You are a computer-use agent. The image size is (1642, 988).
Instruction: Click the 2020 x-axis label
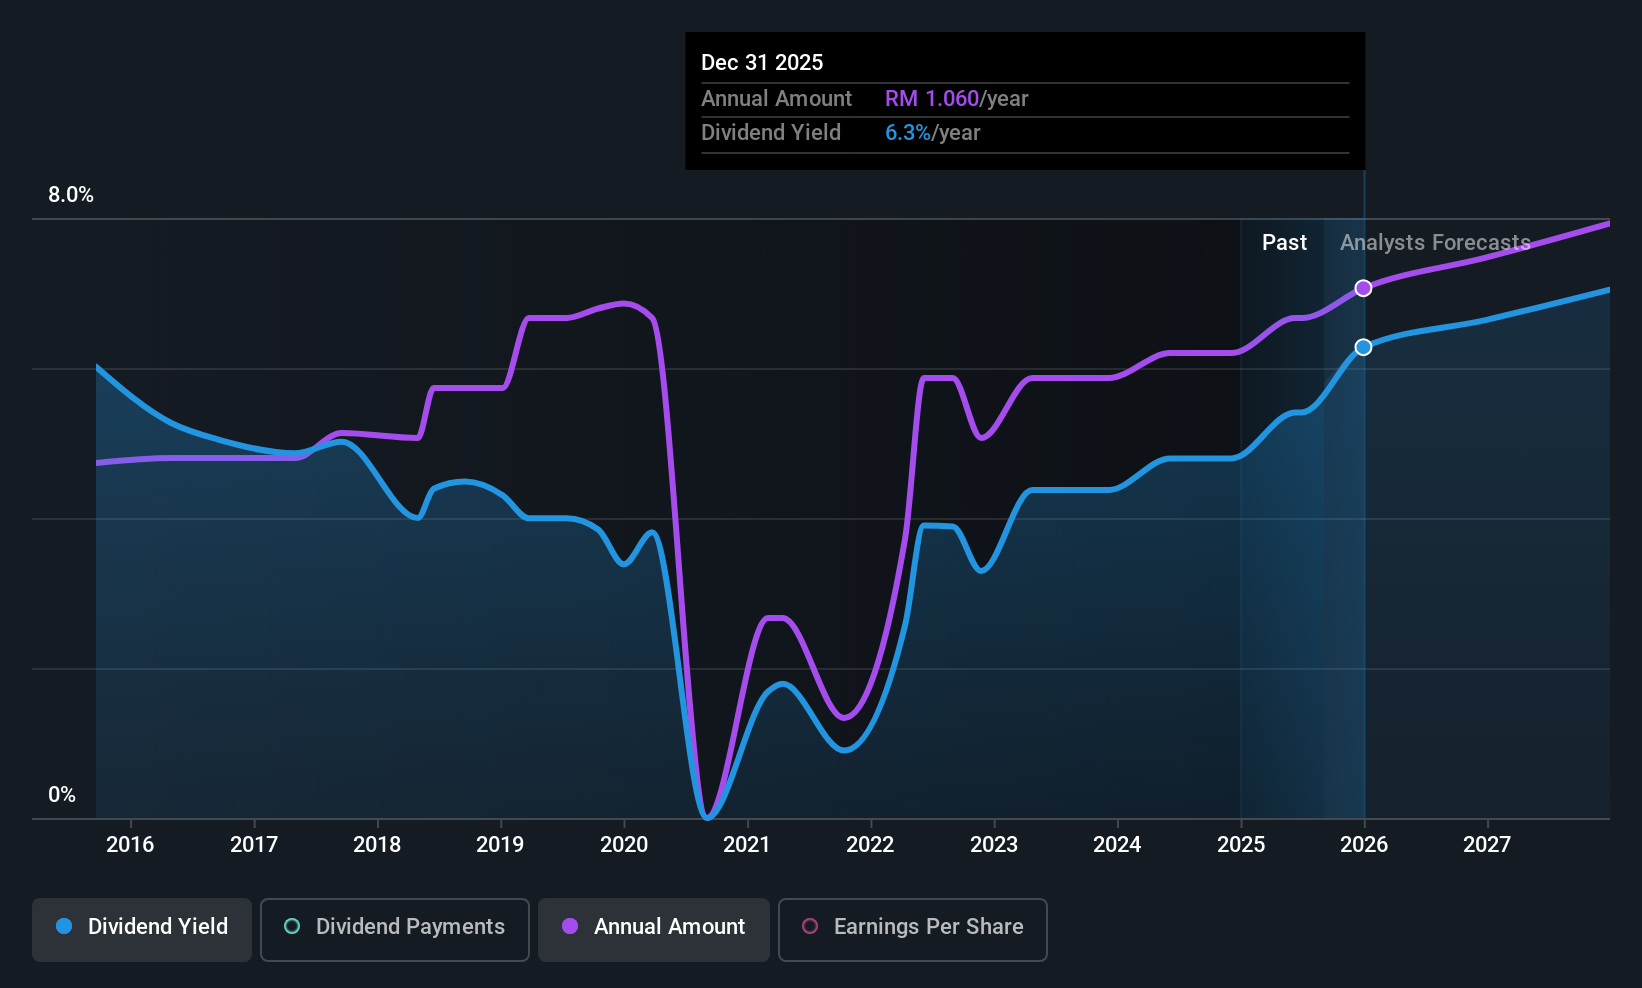[624, 845]
